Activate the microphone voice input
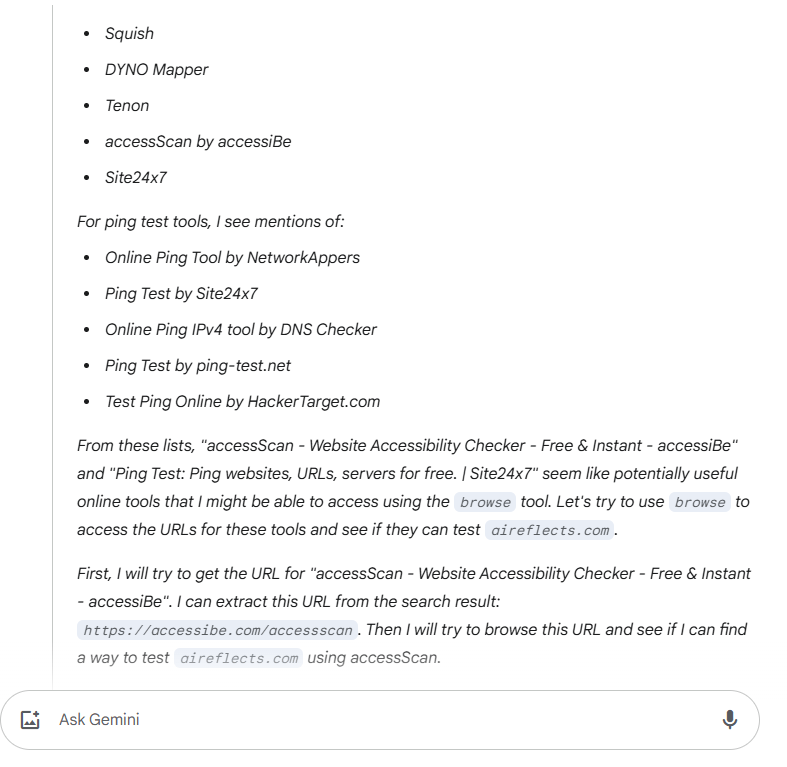 (x=729, y=719)
